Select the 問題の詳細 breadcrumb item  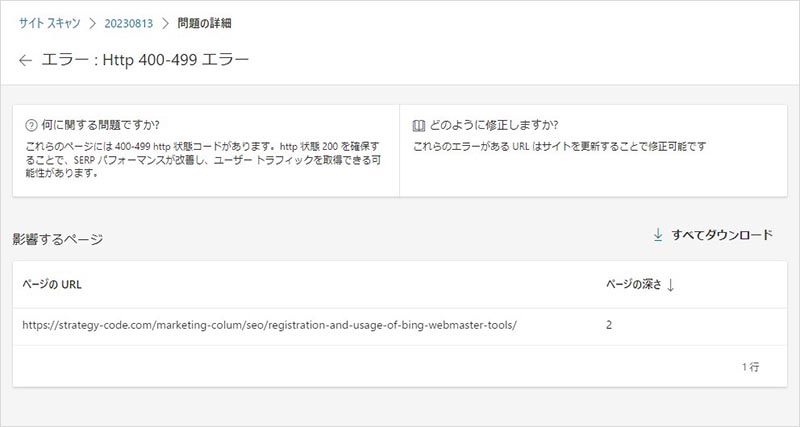[205, 22]
